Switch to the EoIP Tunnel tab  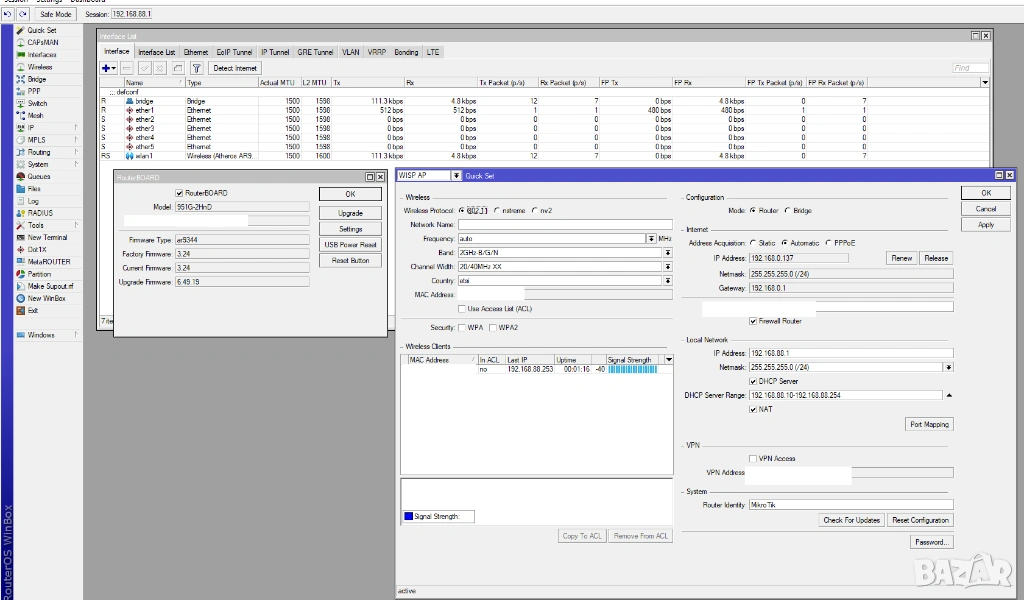click(x=235, y=52)
